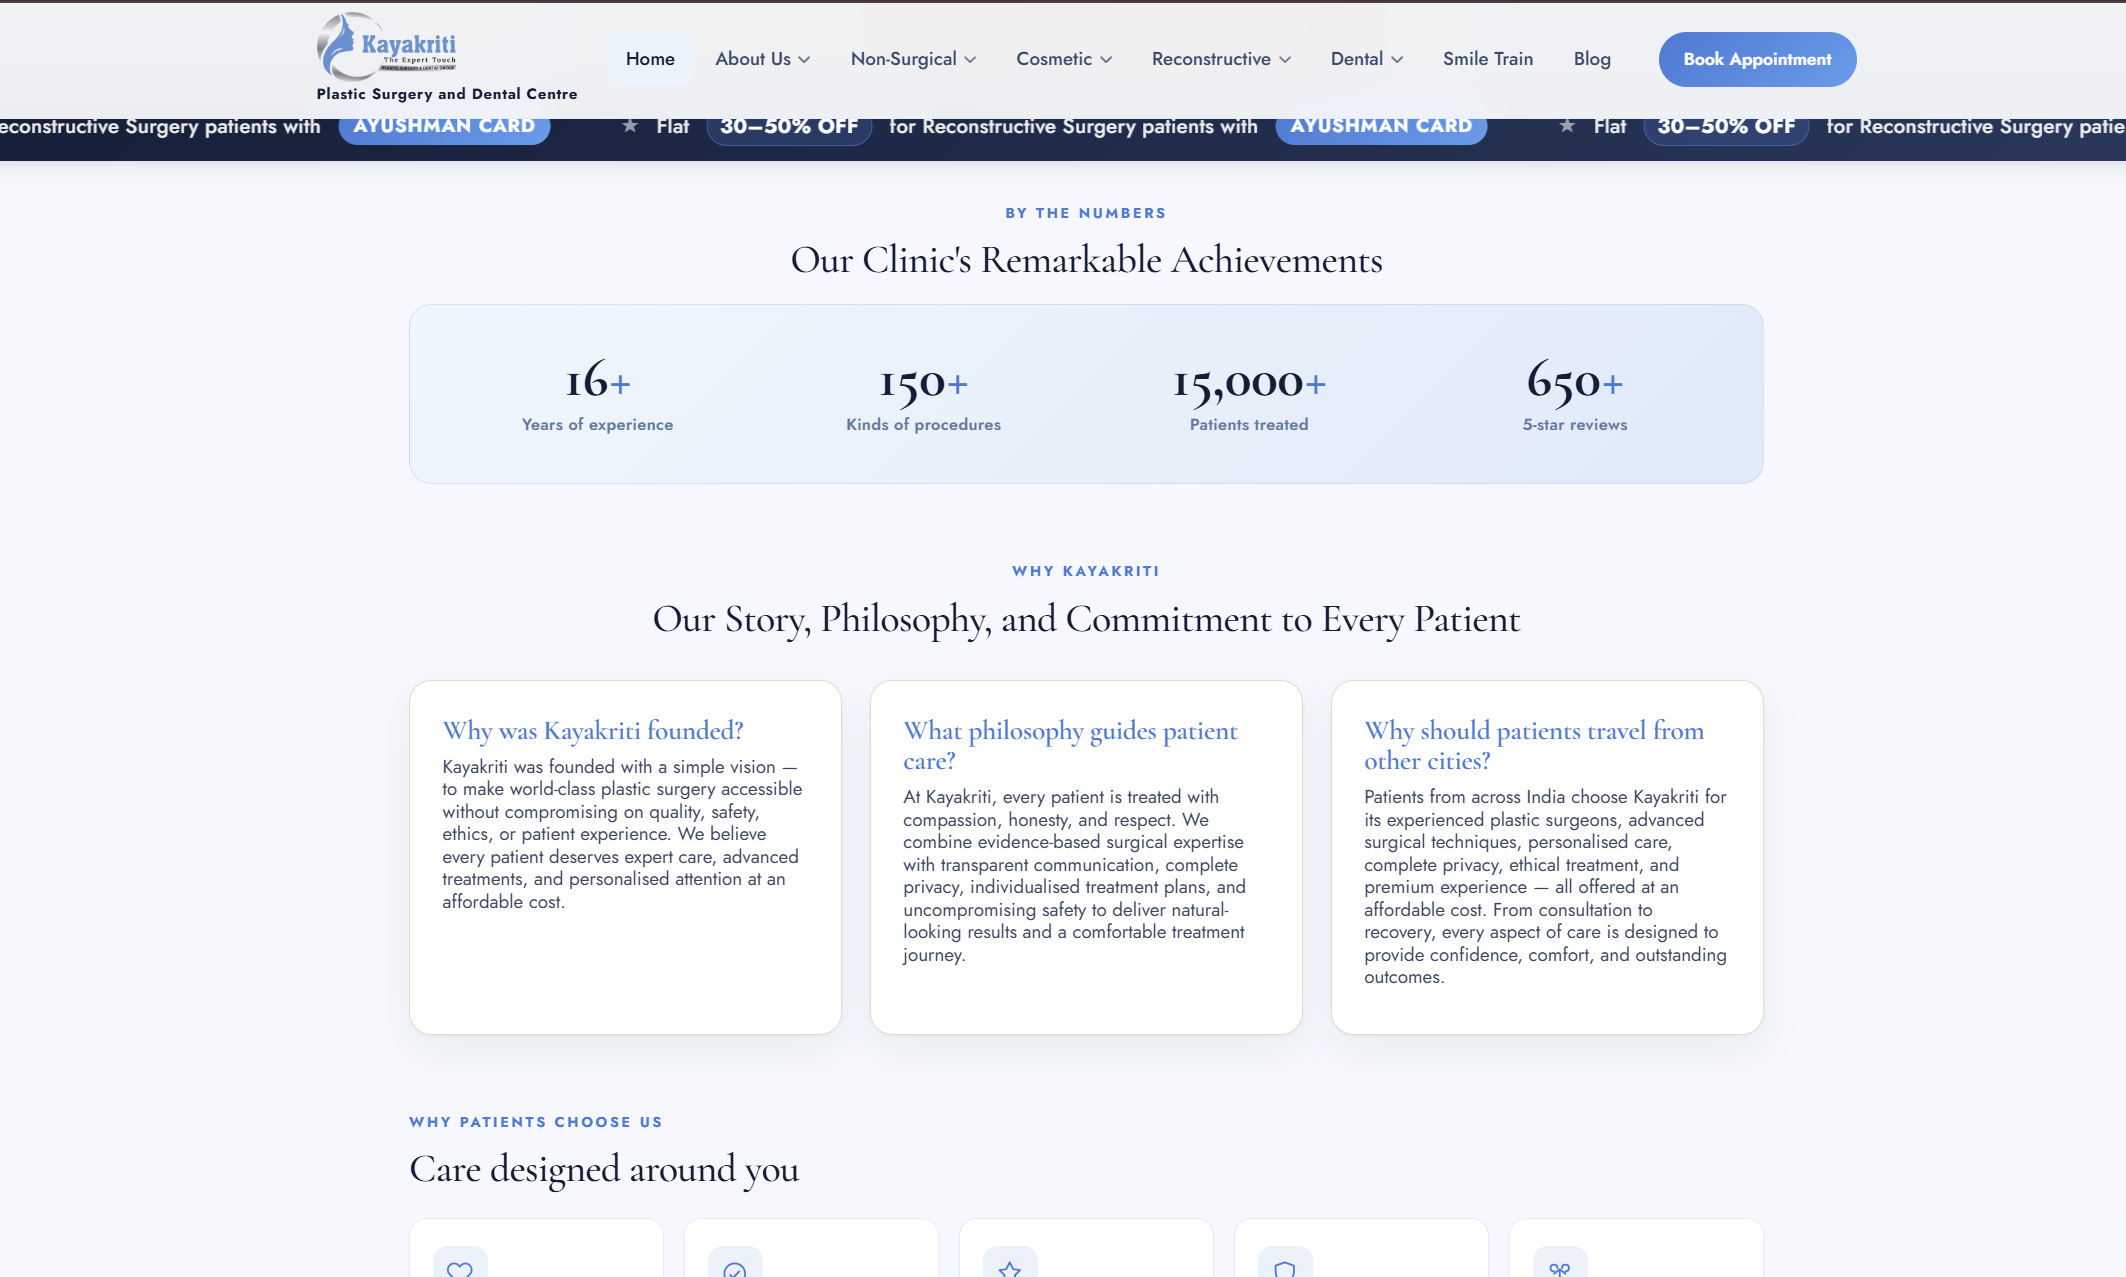This screenshot has height=1277, width=2126.
Task: Click 'Why should patients travel from other cities?' title
Action: [x=1535, y=746]
